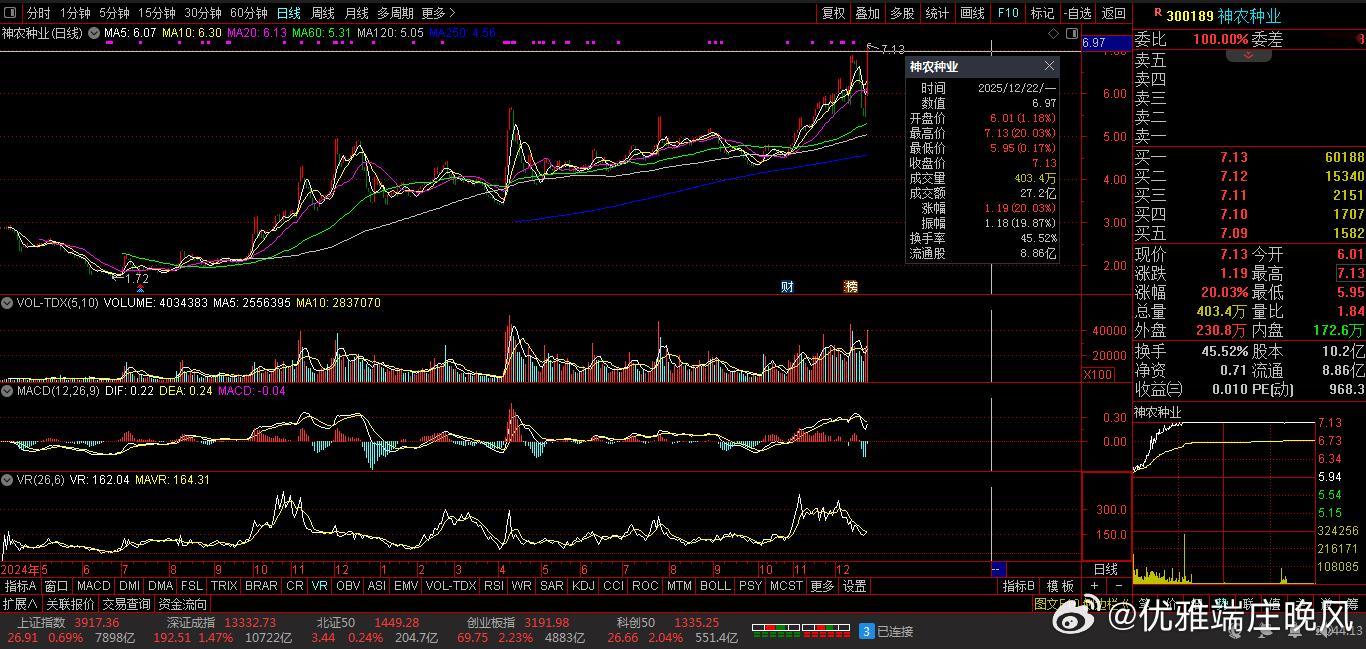
Task: Click the 财 financial marker on the chart
Action: click(787, 286)
